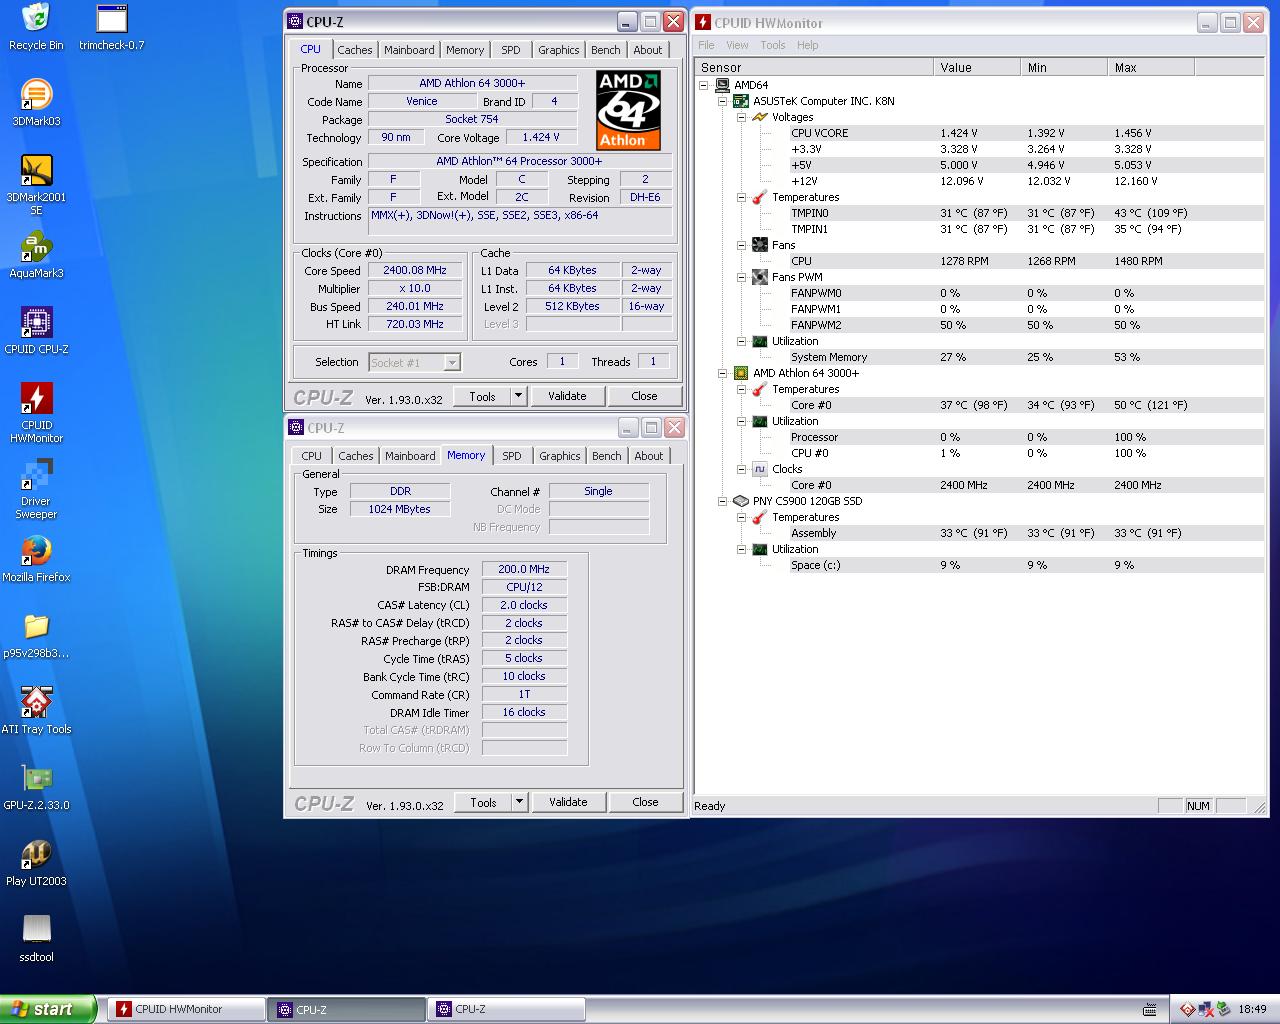Collapse the PNY CS900 120GB SSD node
The image size is (1280, 1024).
pos(723,501)
